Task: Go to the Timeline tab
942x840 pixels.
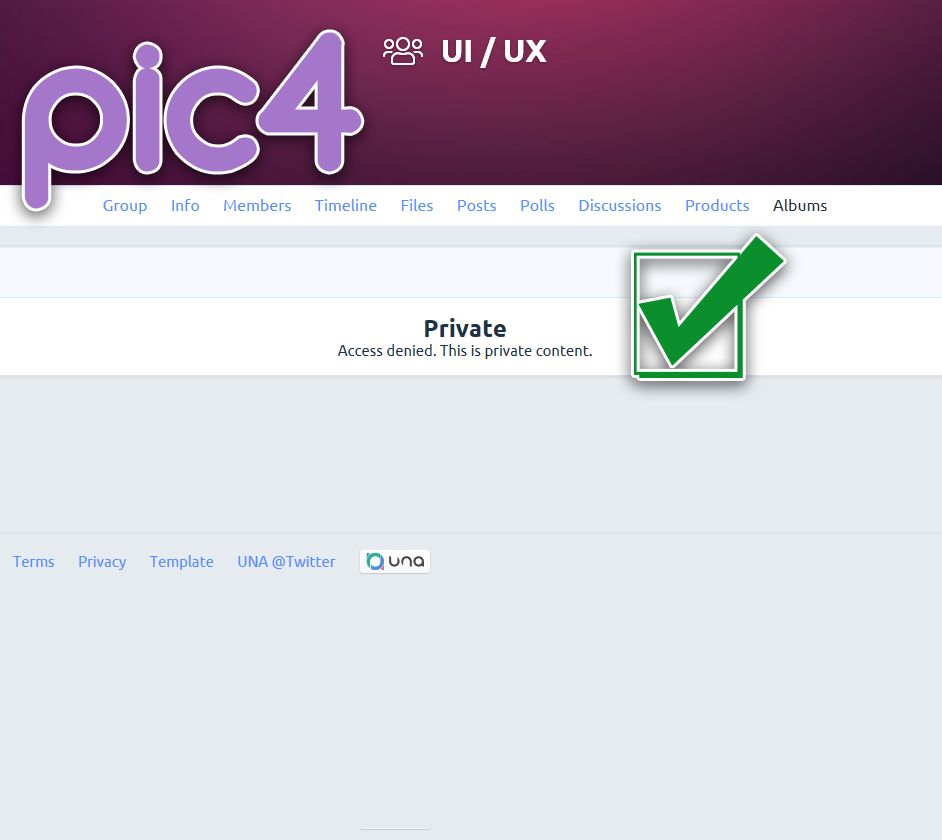Action: point(346,205)
